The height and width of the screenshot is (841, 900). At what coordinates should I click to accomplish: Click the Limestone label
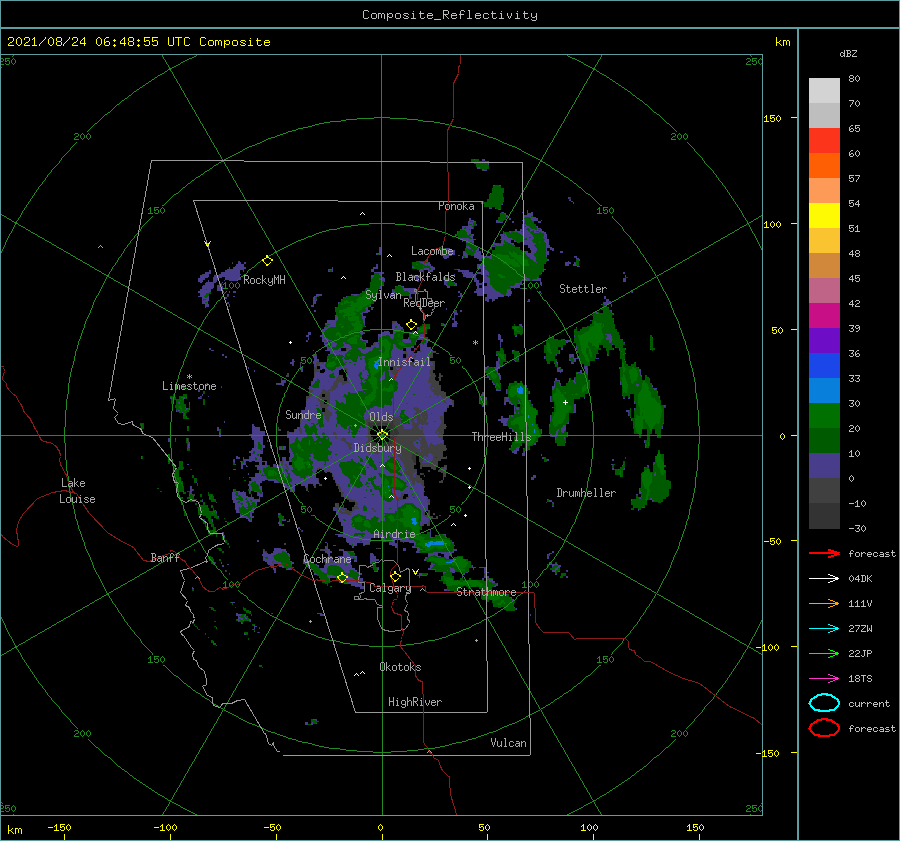point(189,386)
